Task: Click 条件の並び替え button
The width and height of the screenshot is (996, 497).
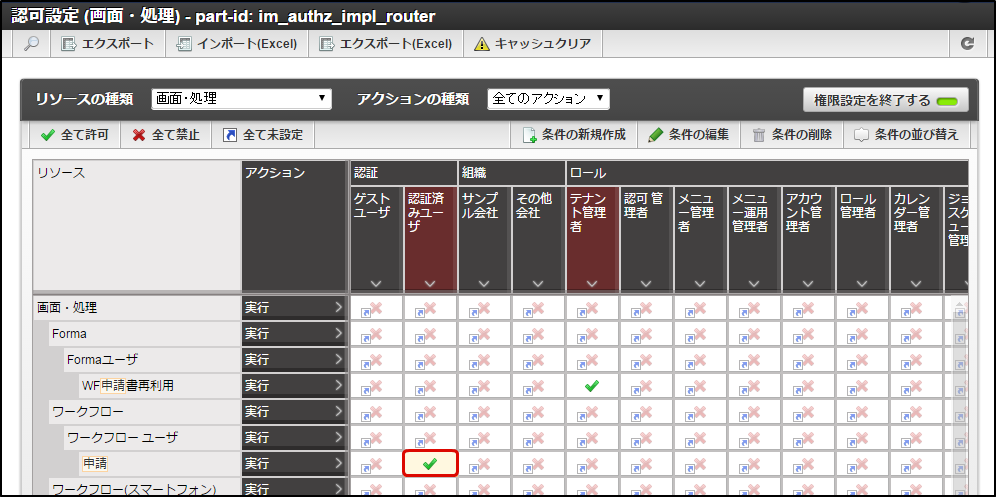Action: tap(906, 135)
